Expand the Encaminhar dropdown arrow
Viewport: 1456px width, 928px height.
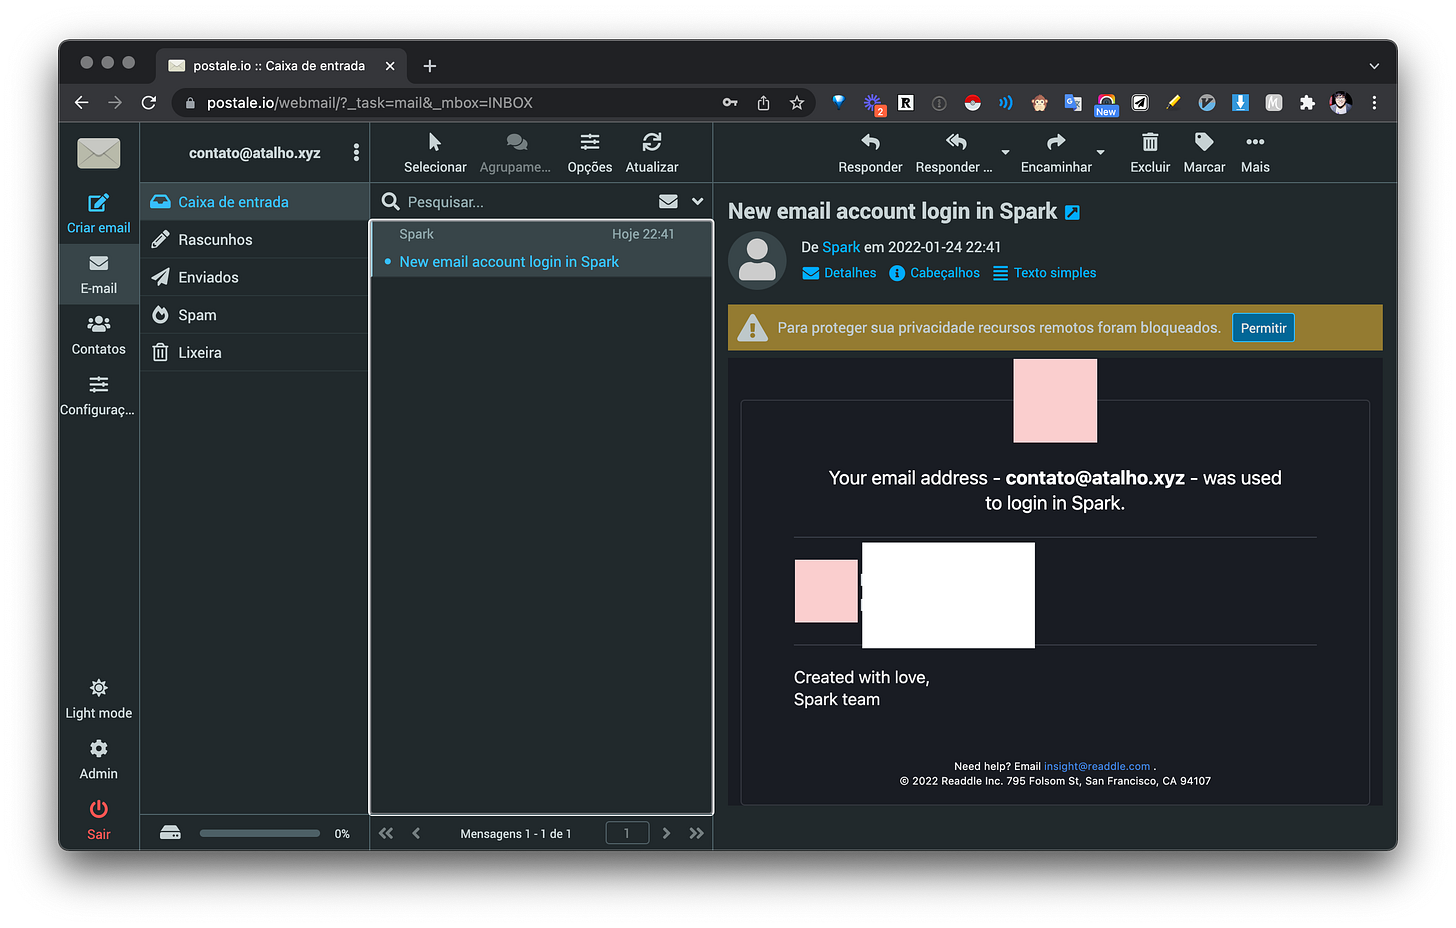(x=1100, y=153)
